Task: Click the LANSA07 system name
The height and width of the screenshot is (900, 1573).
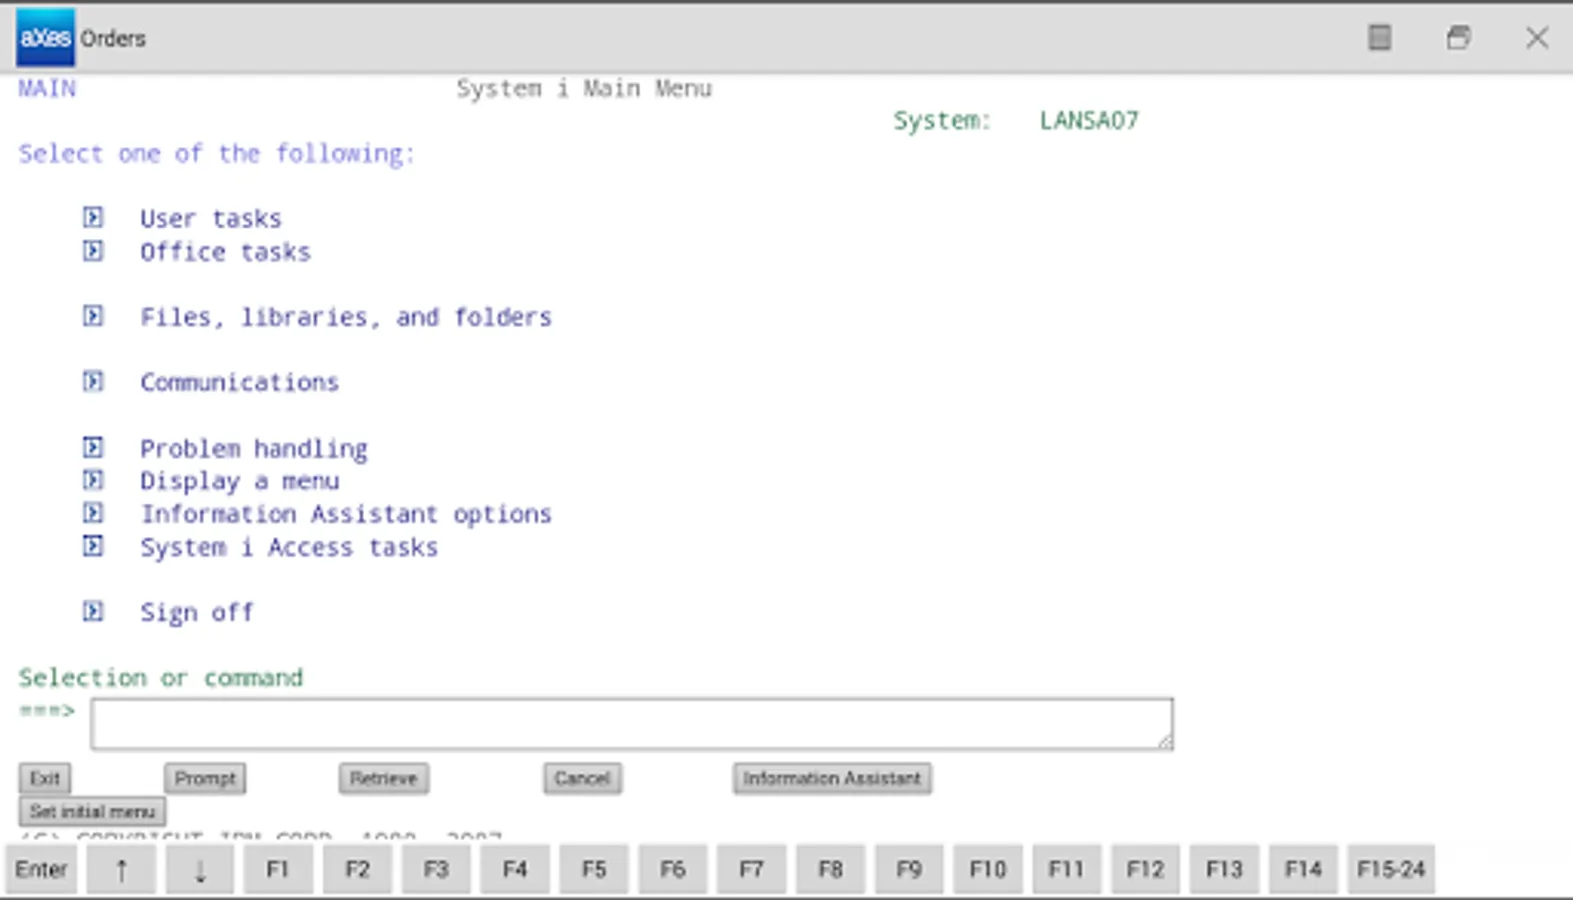Action: pyautogui.click(x=1089, y=120)
